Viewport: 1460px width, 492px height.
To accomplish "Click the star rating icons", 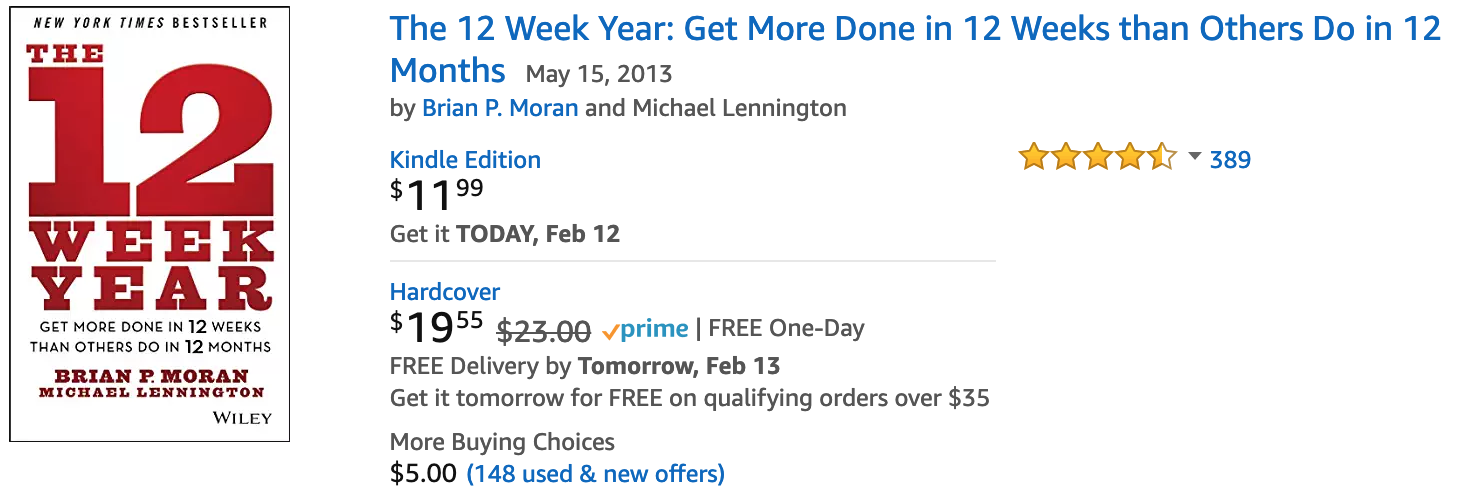I will [1098, 158].
